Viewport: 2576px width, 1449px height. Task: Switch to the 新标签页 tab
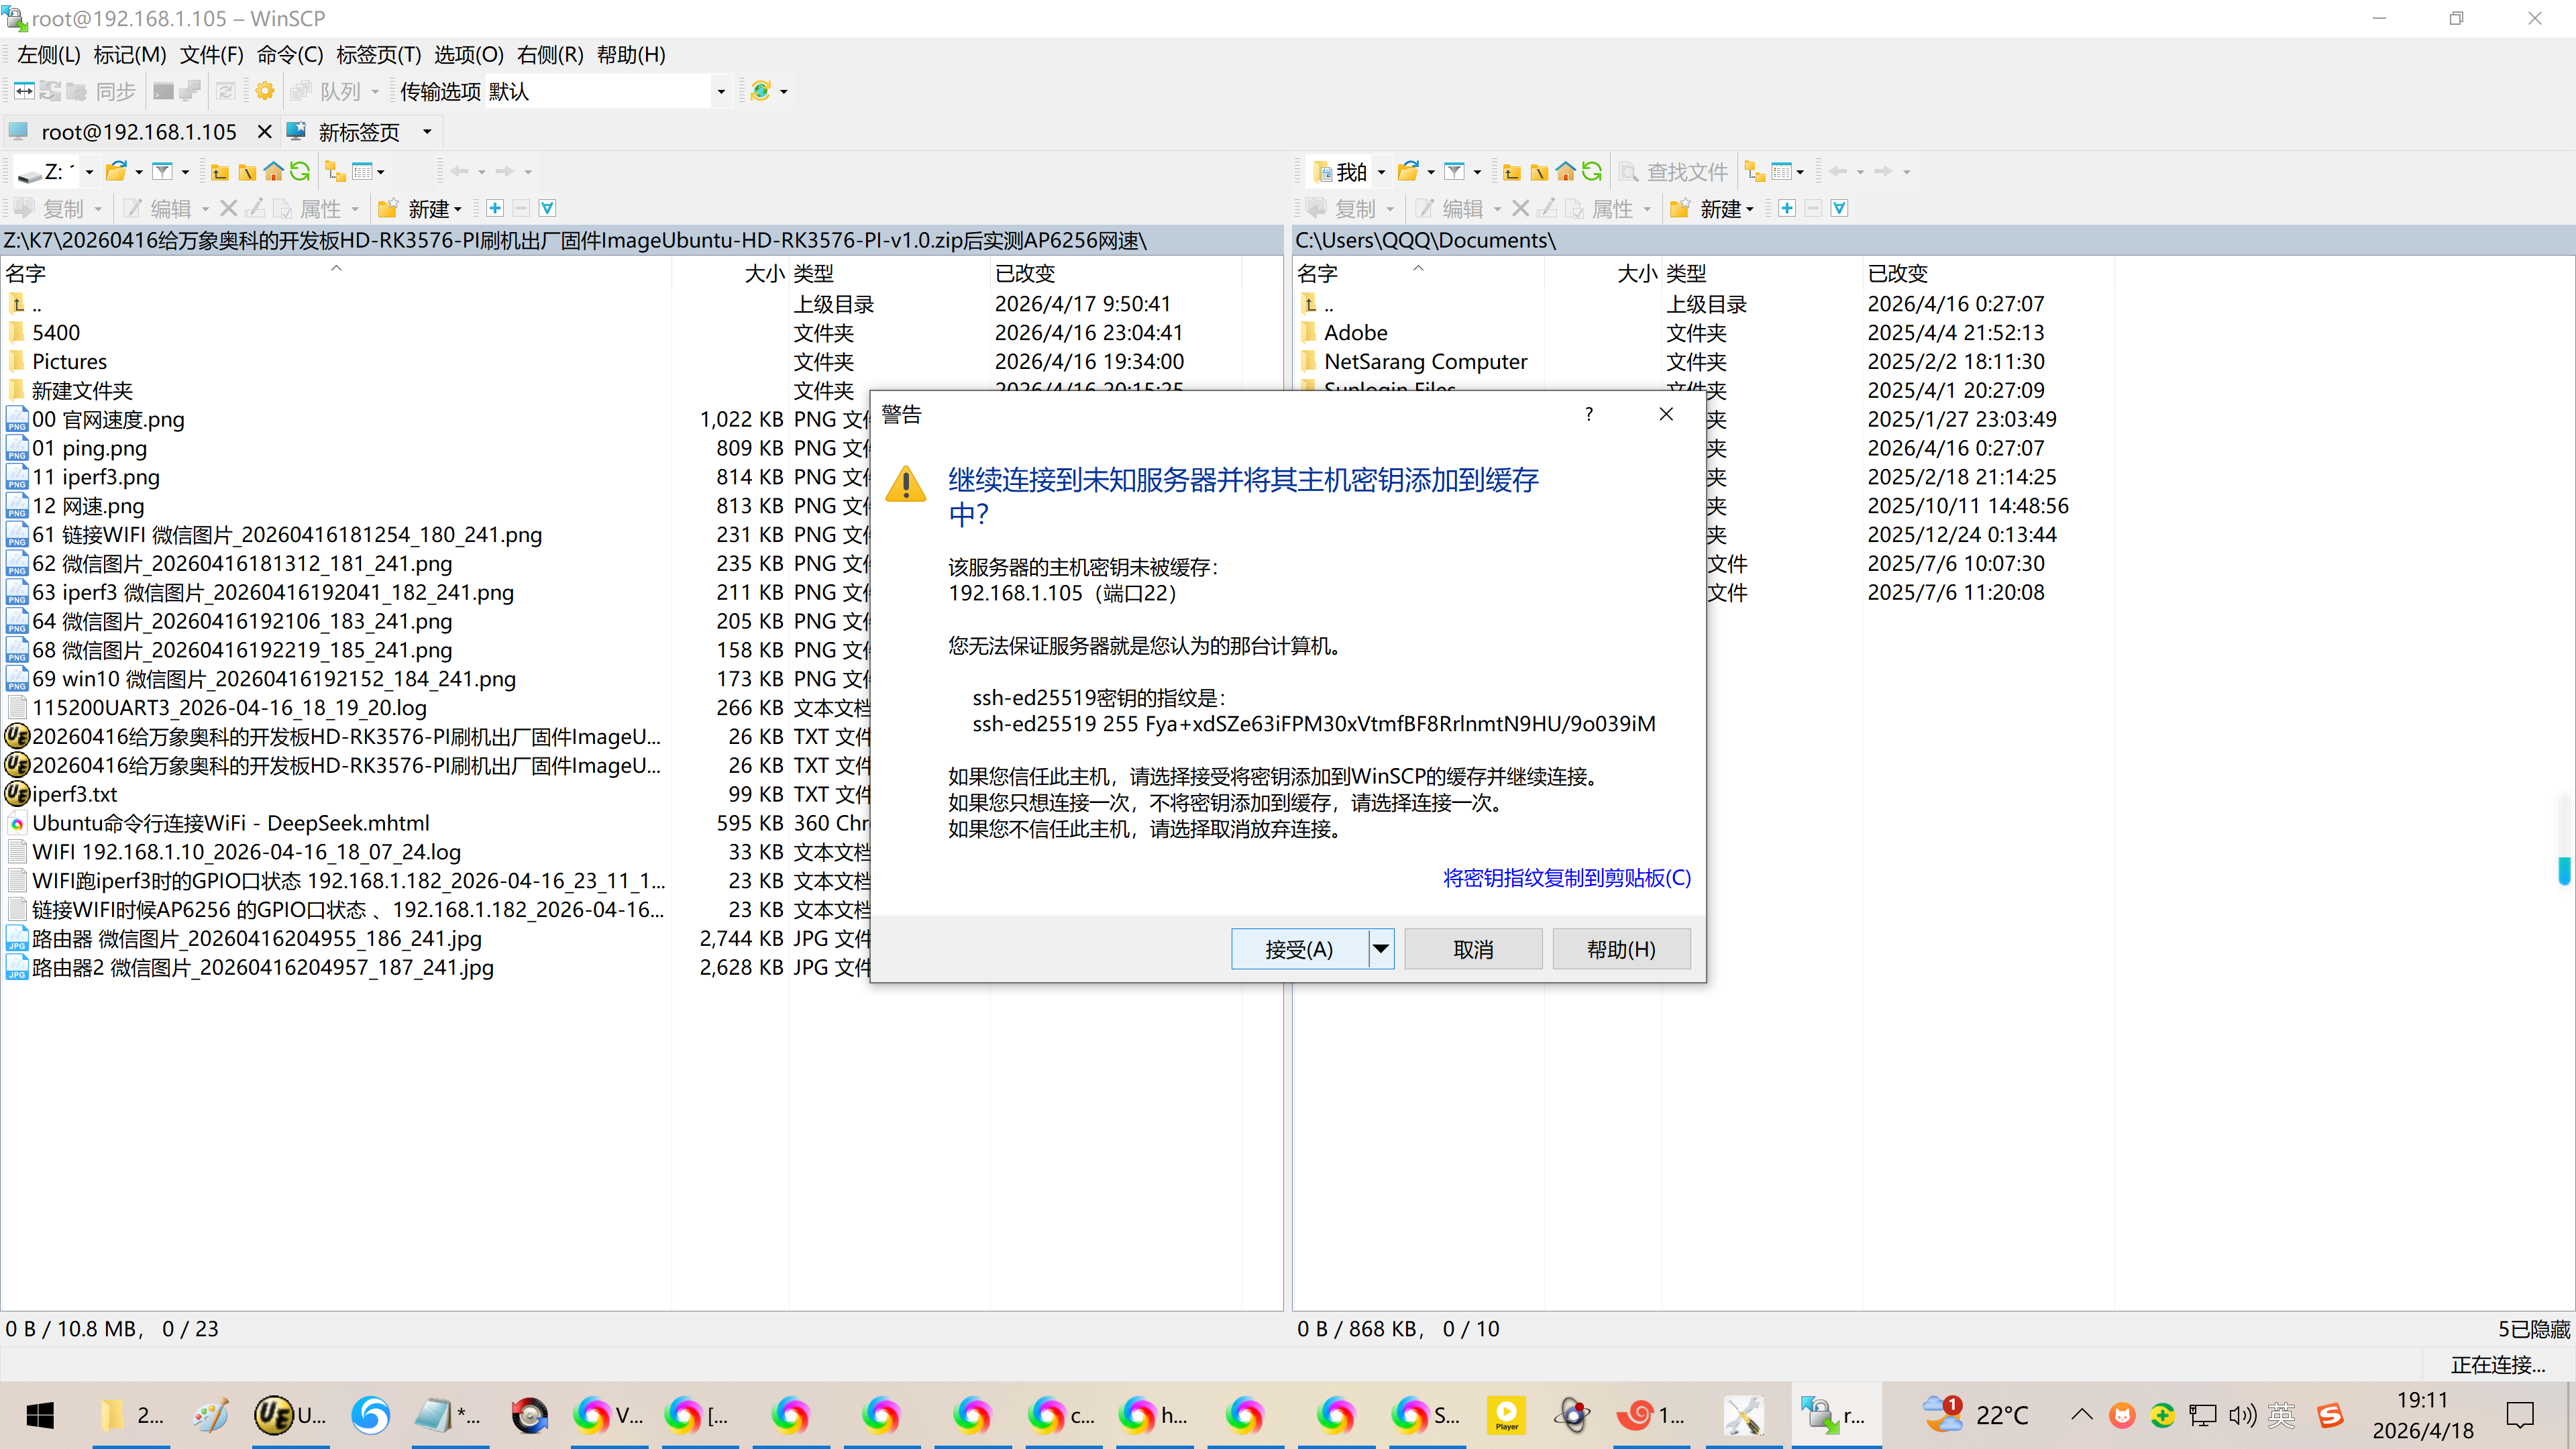coord(358,132)
